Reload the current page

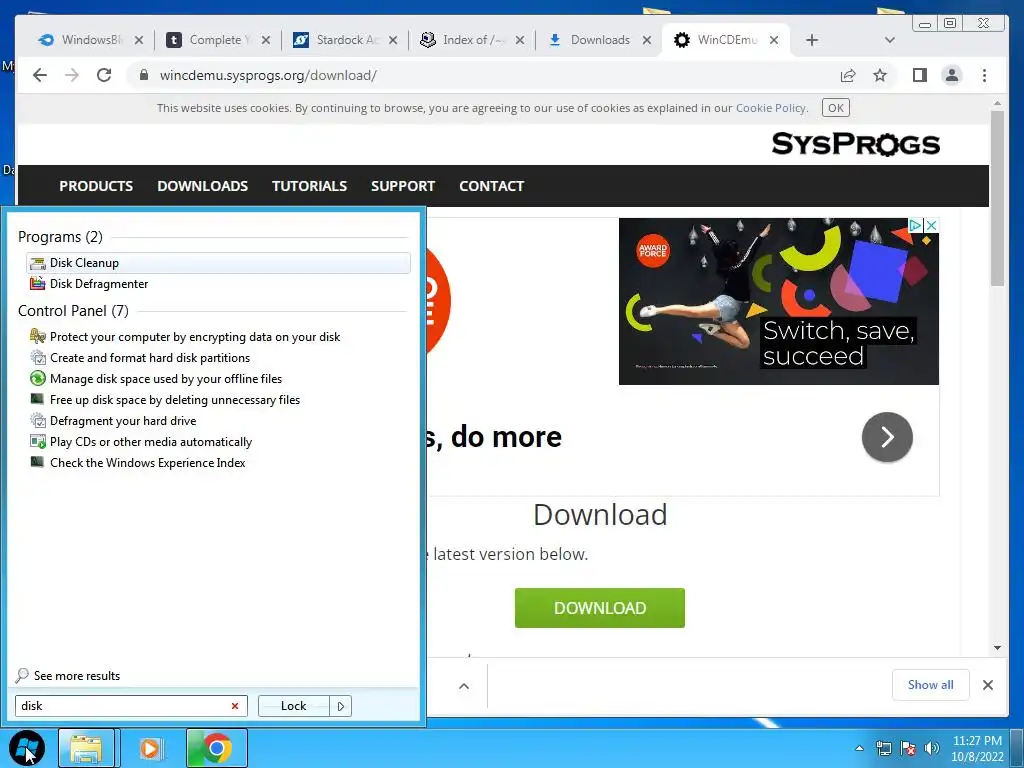[104, 75]
